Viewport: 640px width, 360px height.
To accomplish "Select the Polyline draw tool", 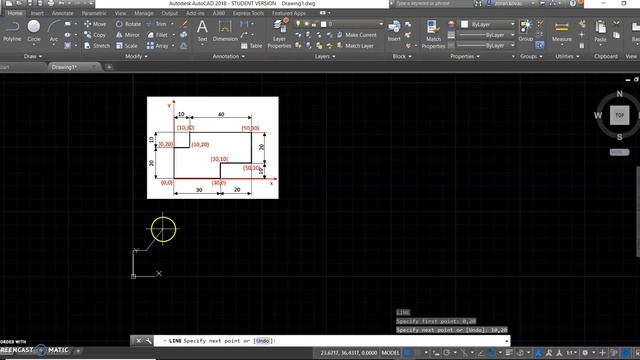I will 12,31.
